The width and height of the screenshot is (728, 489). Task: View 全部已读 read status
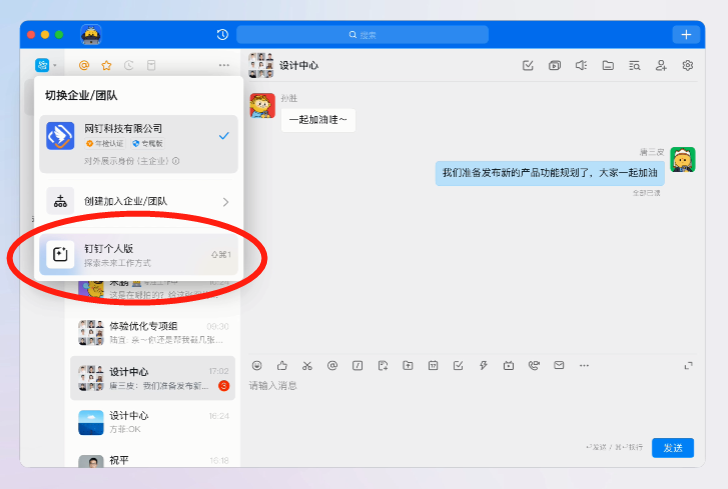(646, 193)
